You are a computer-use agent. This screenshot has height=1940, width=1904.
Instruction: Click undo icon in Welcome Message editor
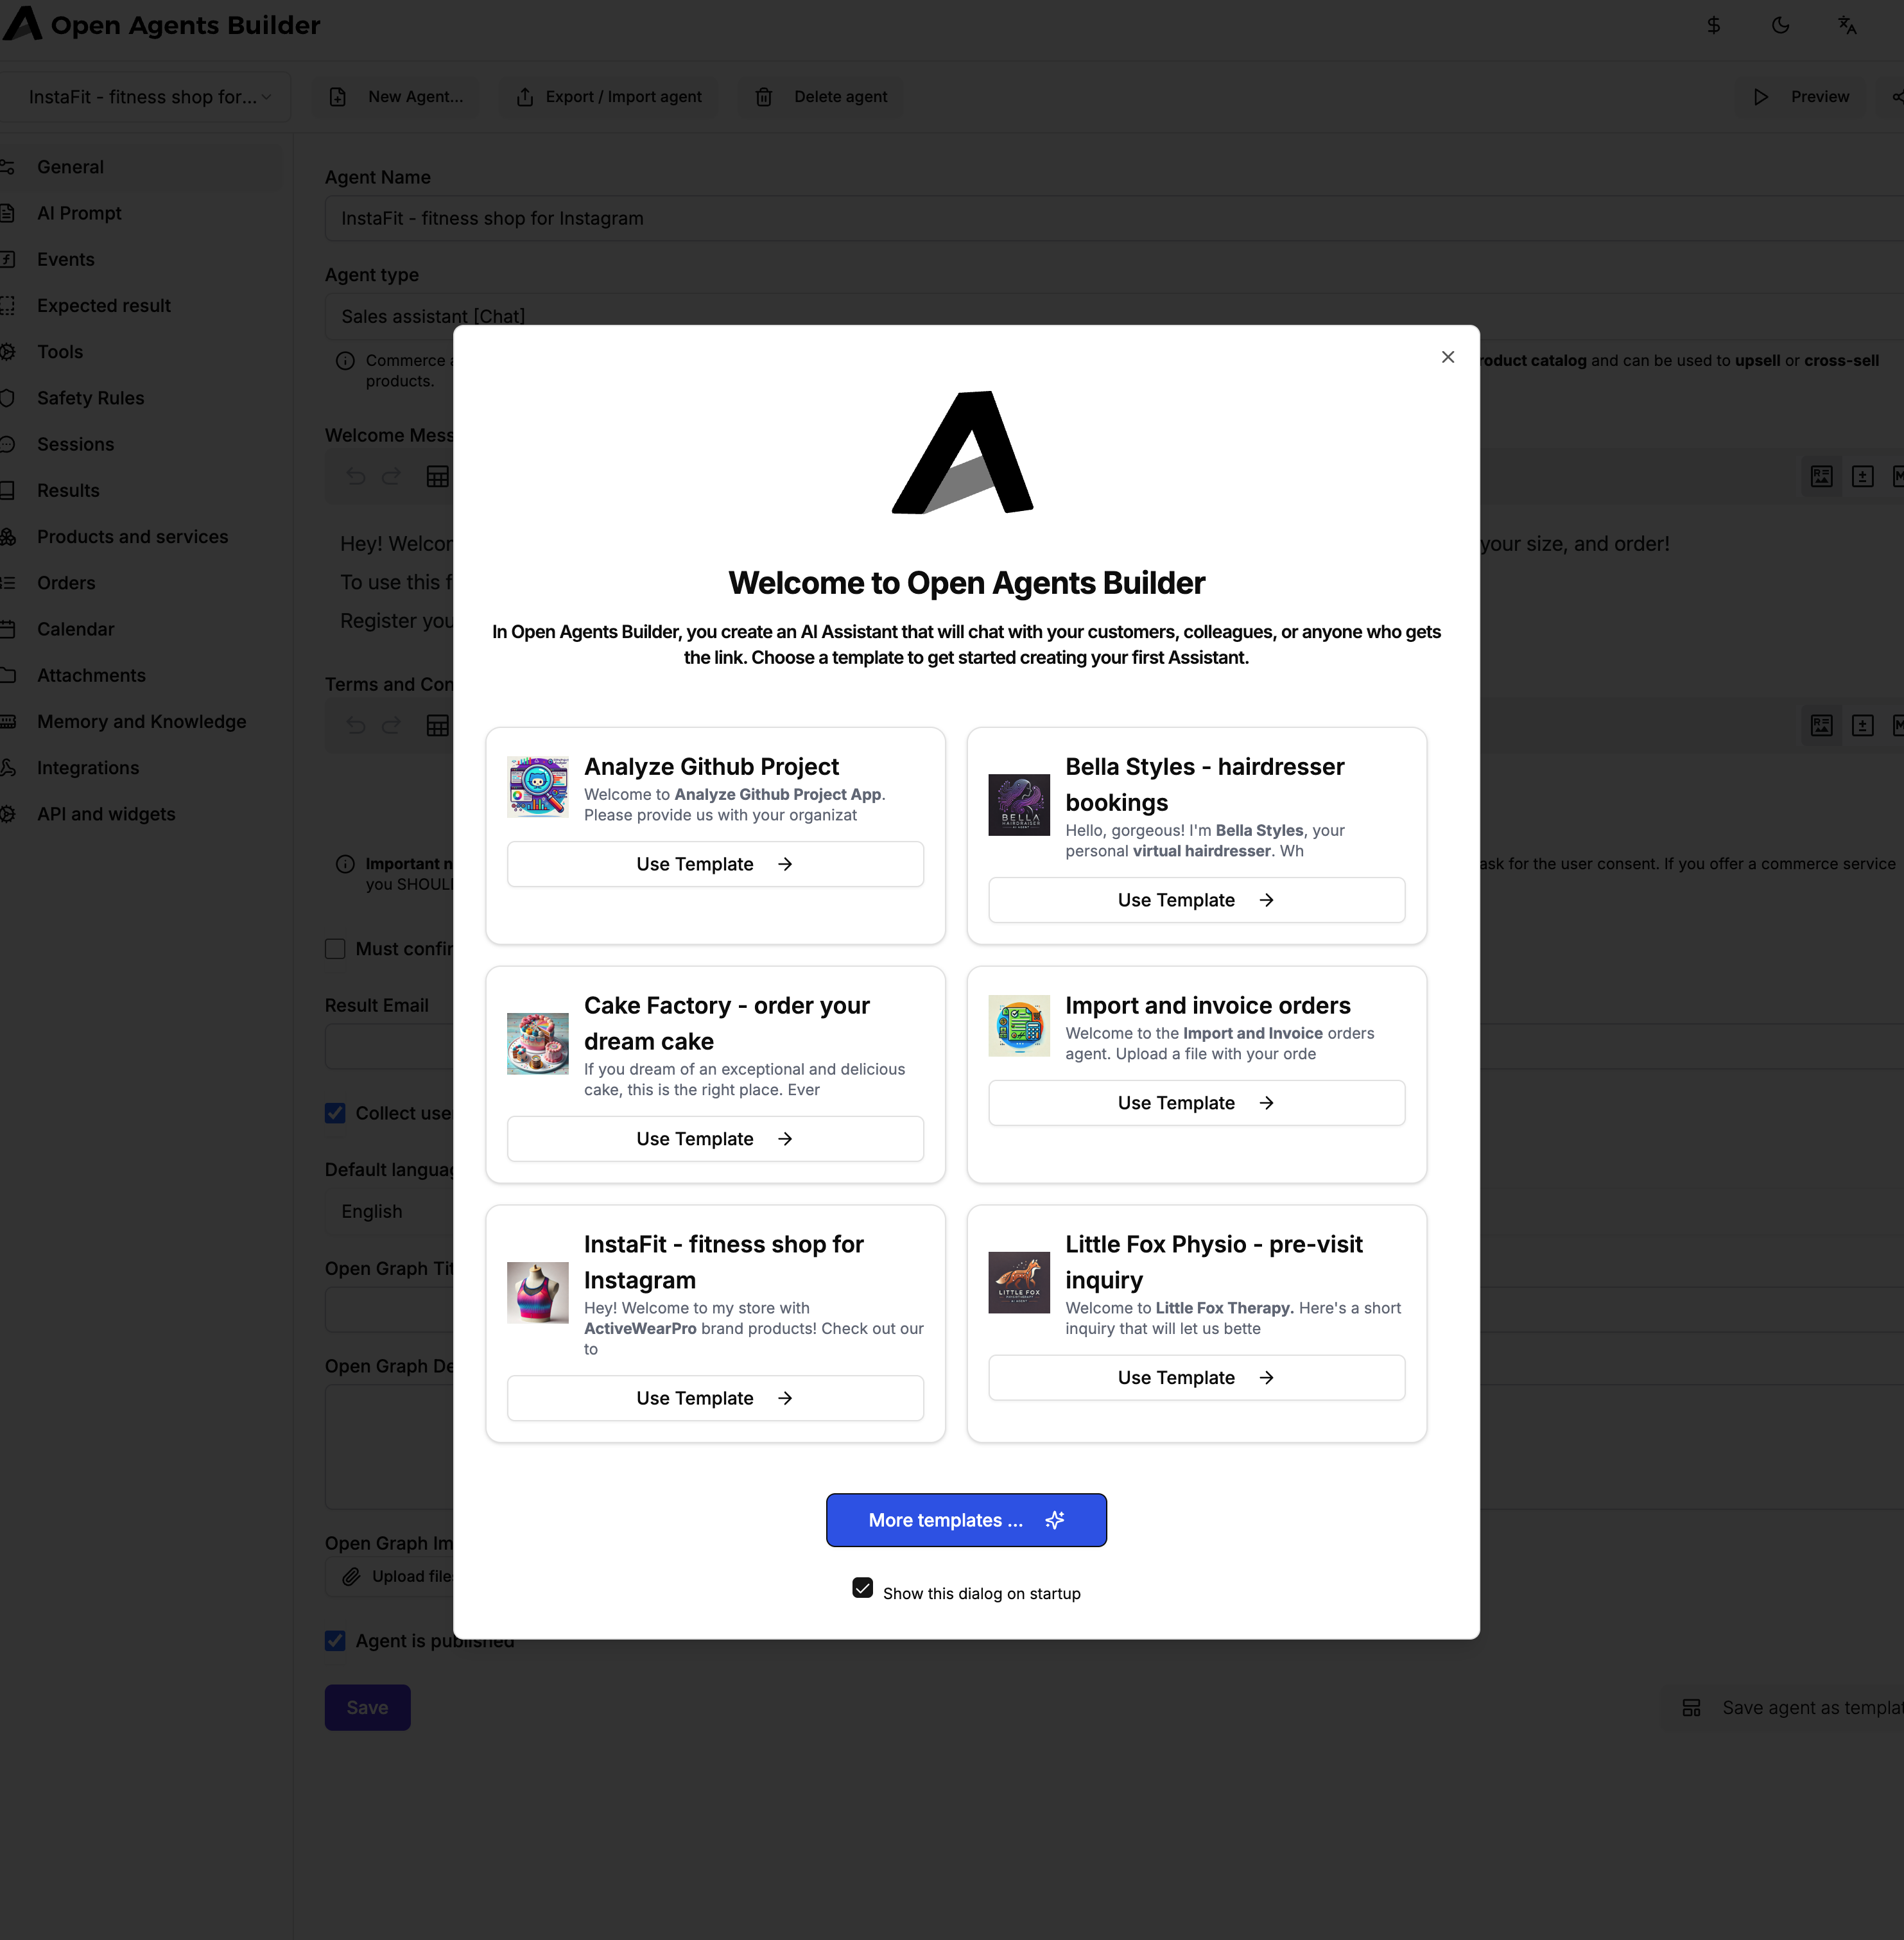355,476
